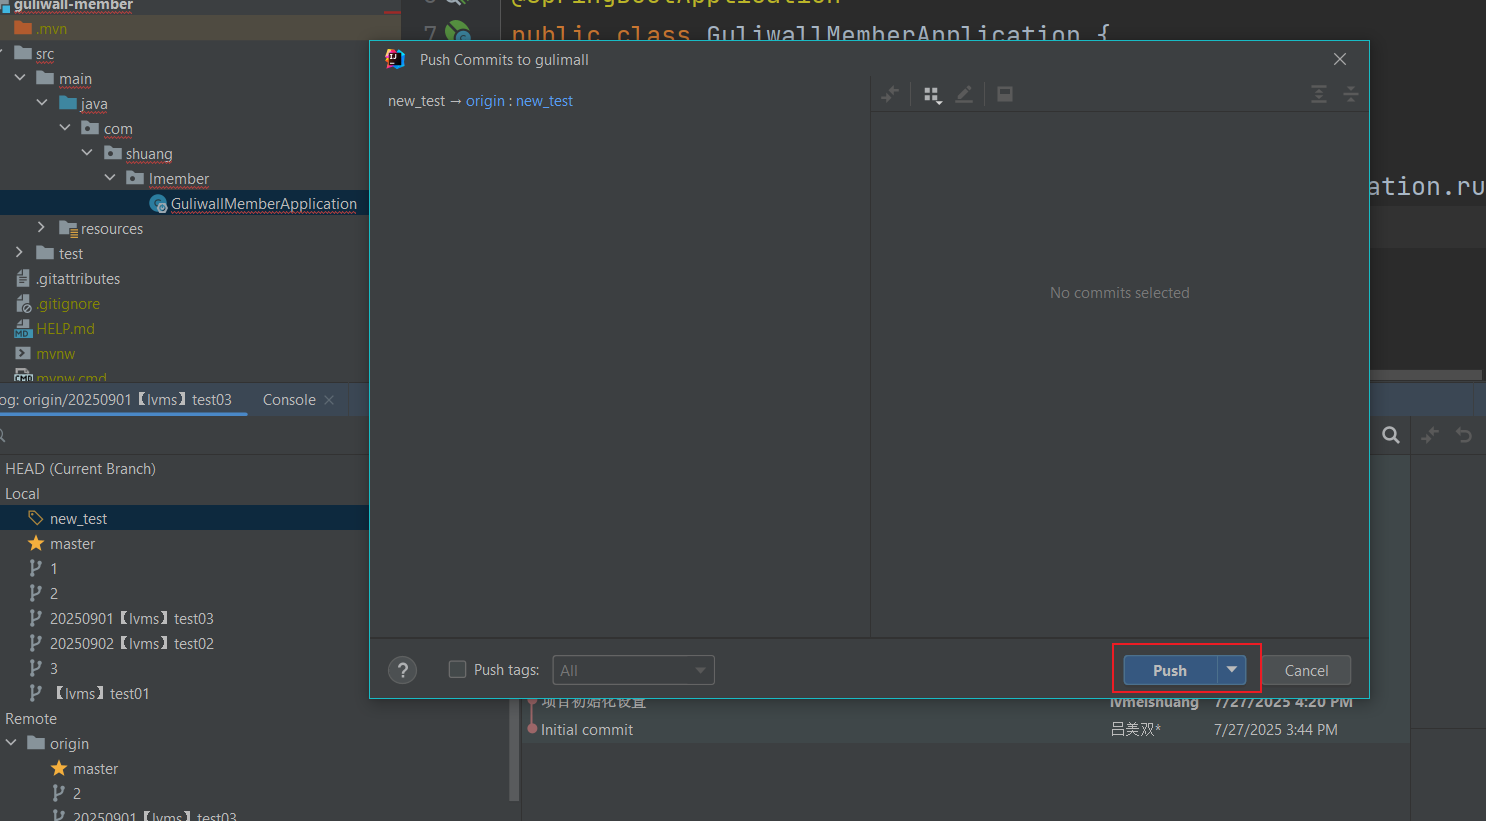
Task: Expand the test folder
Action: (x=19, y=253)
